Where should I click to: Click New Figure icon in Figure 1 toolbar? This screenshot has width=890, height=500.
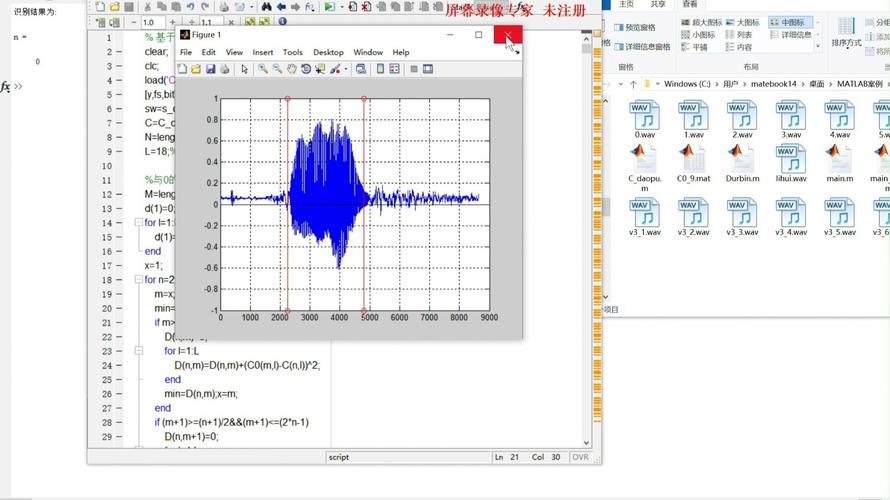pos(182,69)
